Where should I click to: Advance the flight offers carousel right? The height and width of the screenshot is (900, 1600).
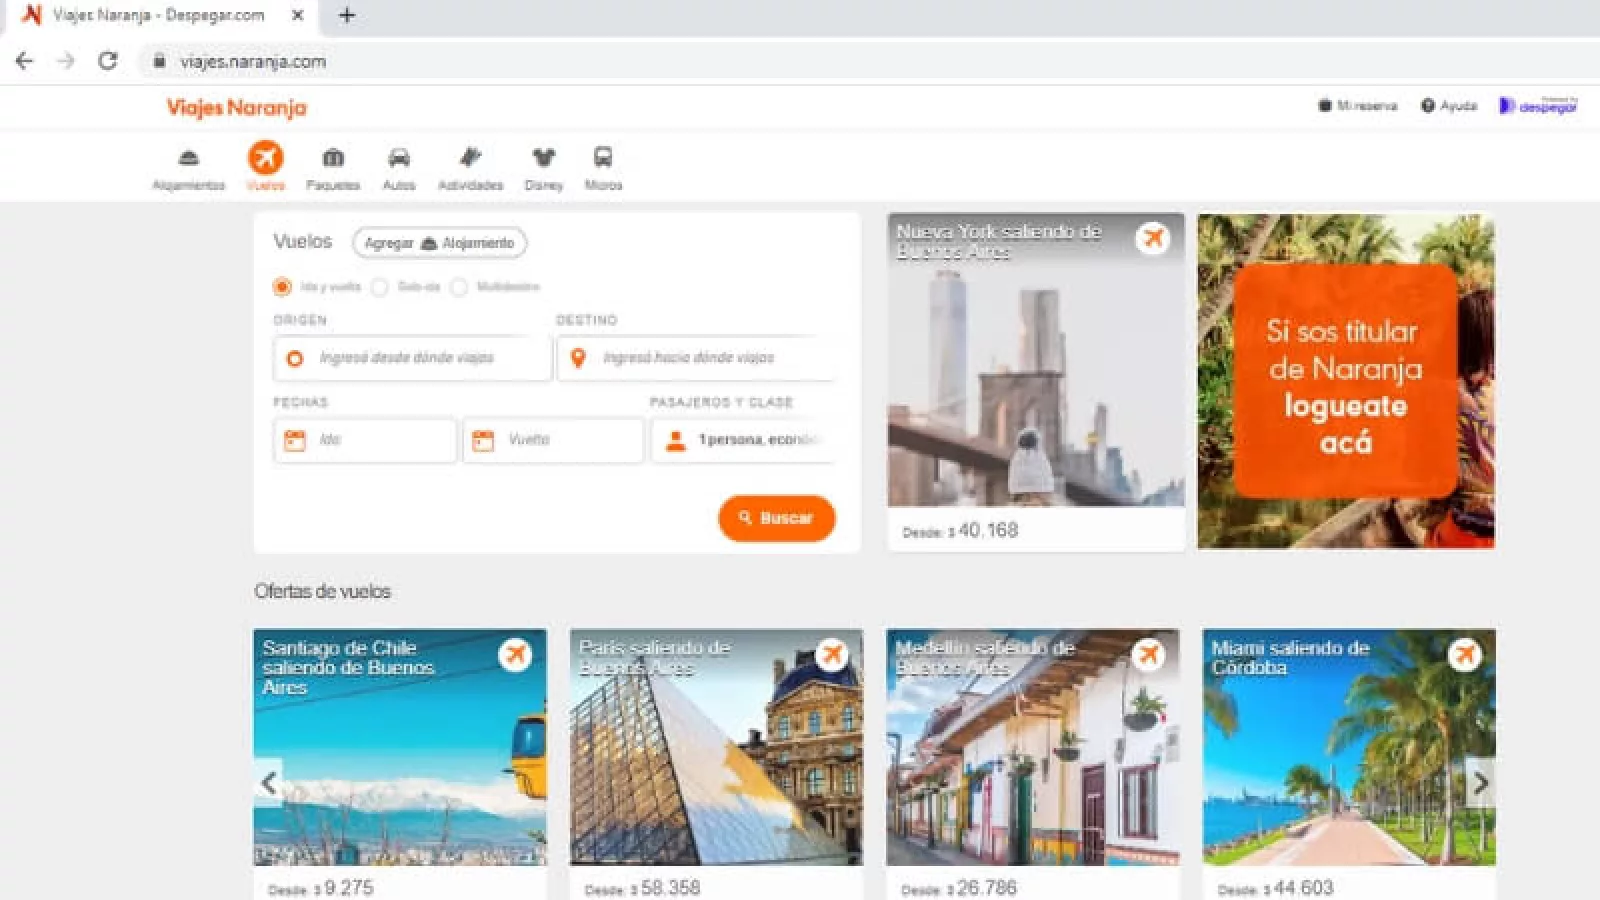click(x=1480, y=783)
